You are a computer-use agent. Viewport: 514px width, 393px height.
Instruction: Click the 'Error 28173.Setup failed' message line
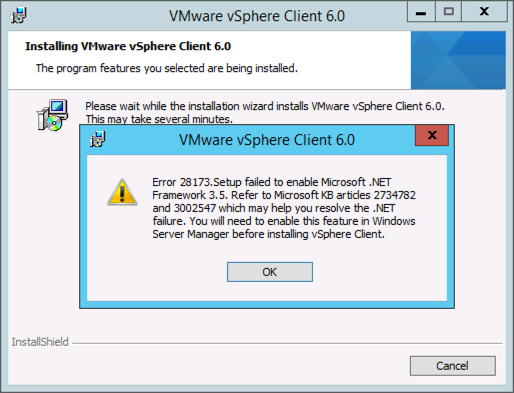272,182
